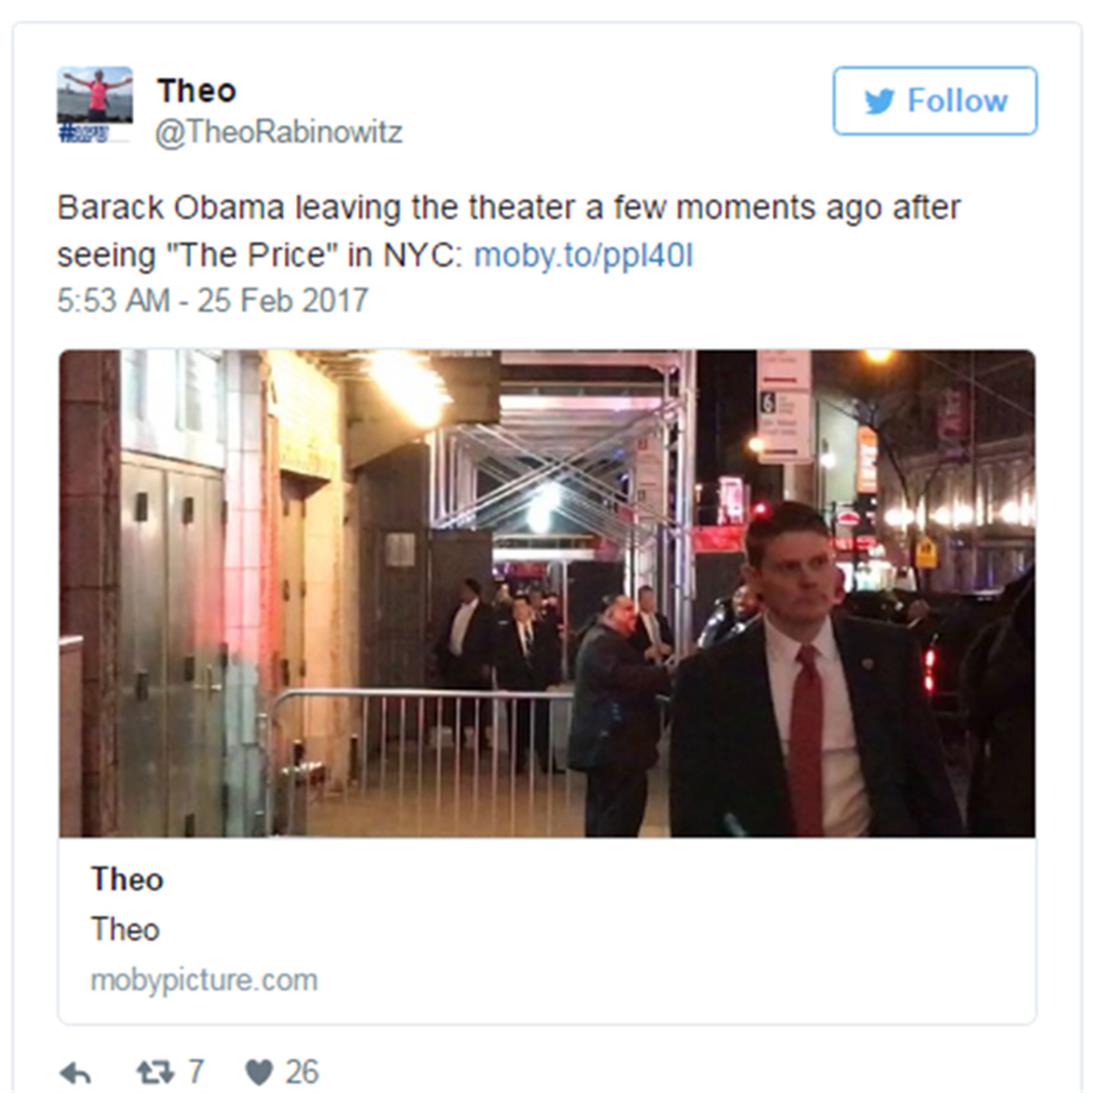Click the Theo card description line
Screen dimensions: 1100x1093
(x=126, y=930)
